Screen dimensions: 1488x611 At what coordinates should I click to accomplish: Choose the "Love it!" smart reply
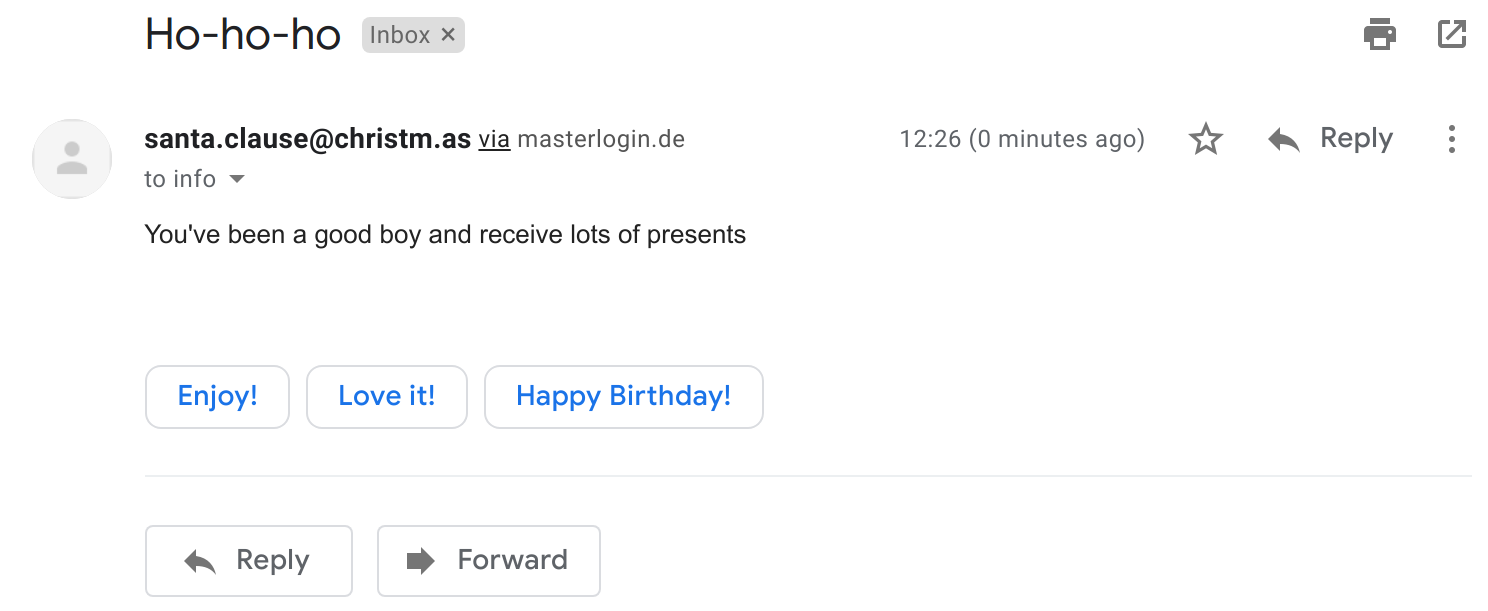coord(387,397)
